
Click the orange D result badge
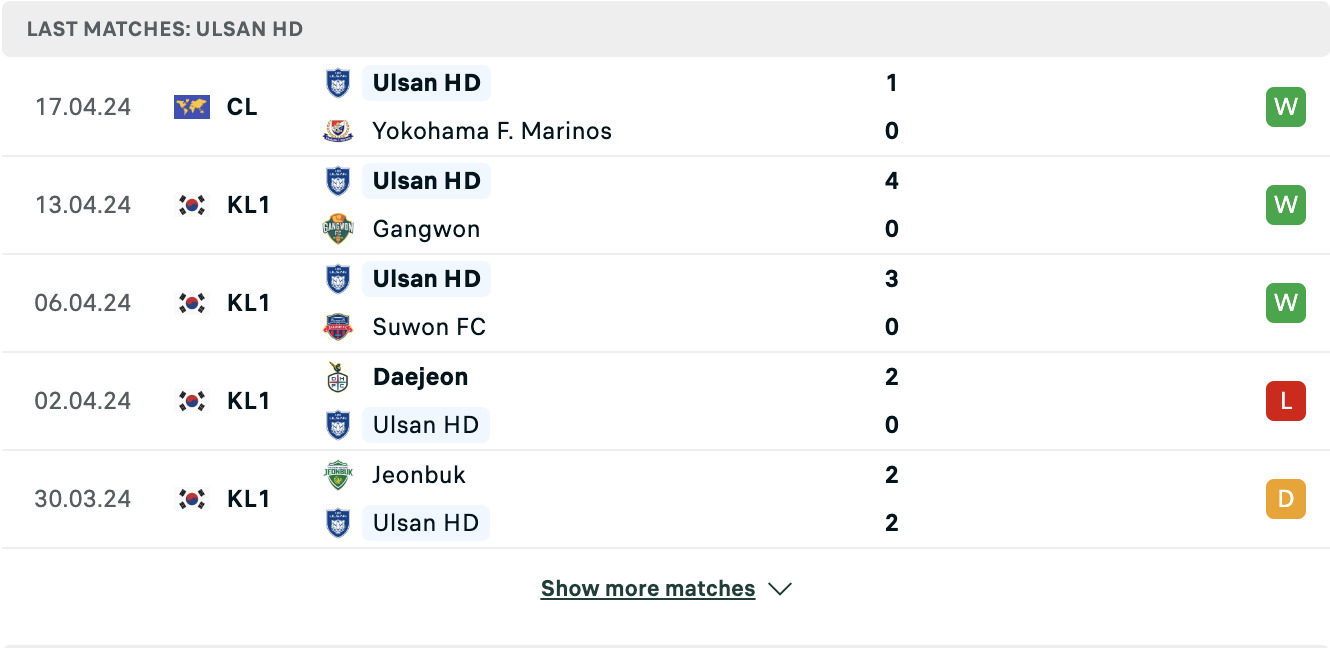tap(1286, 499)
